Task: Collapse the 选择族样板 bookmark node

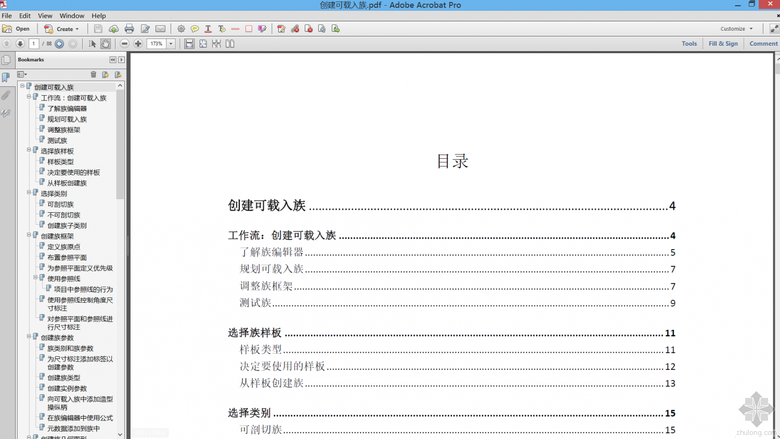Action: [x=29, y=151]
